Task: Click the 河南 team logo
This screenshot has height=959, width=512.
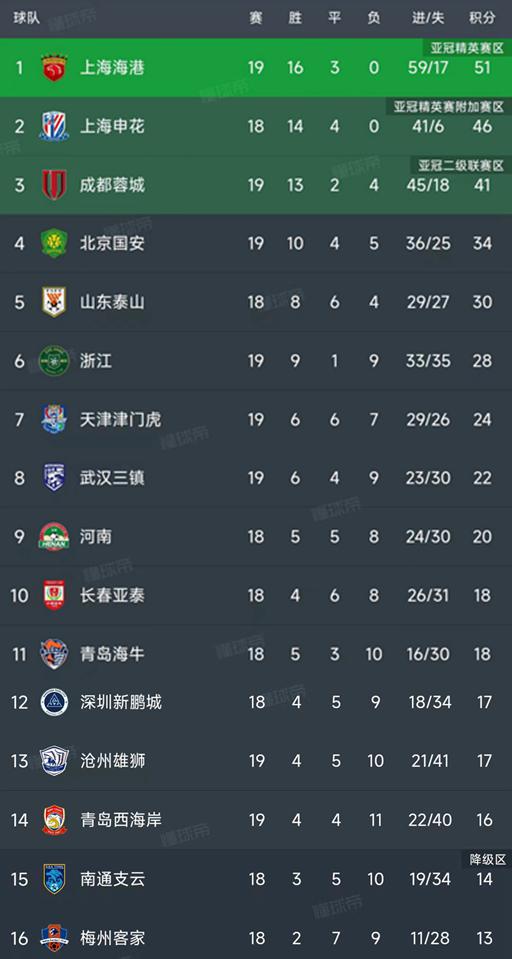Action: [x=54, y=536]
